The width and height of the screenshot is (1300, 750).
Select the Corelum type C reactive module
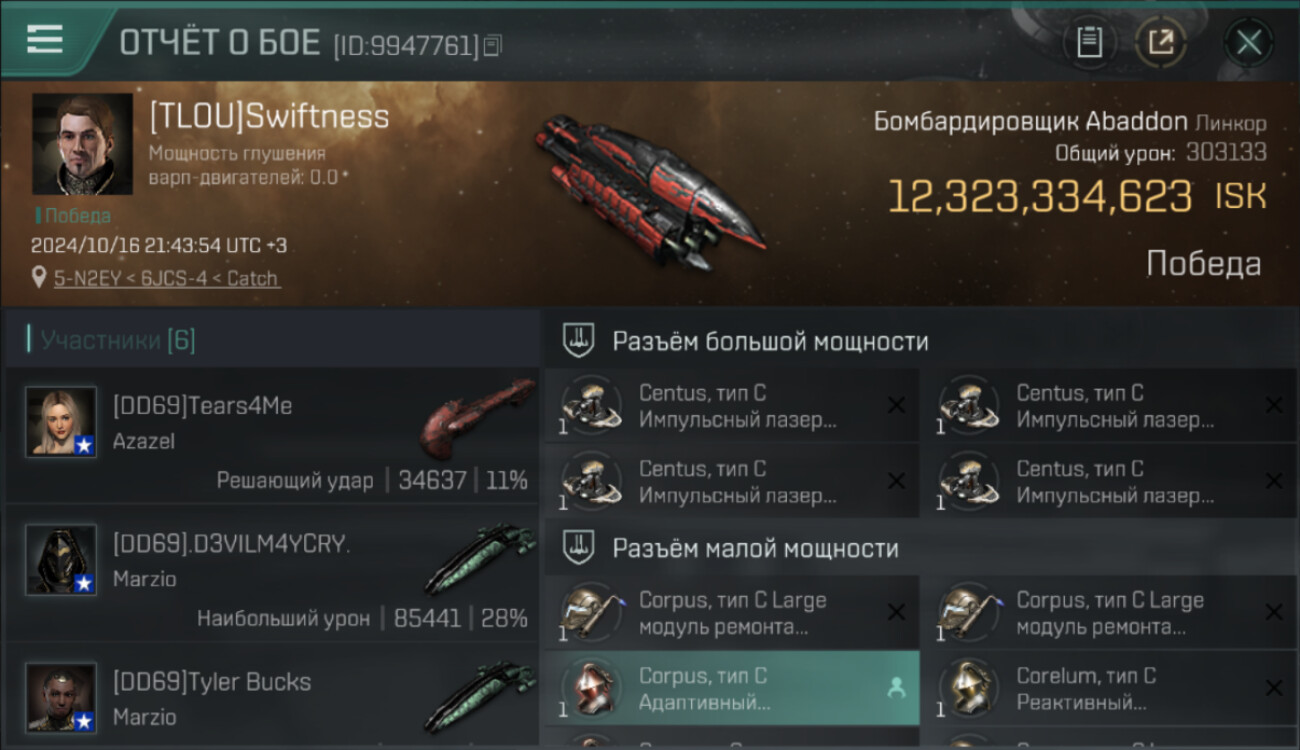click(x=1108, y=688)
